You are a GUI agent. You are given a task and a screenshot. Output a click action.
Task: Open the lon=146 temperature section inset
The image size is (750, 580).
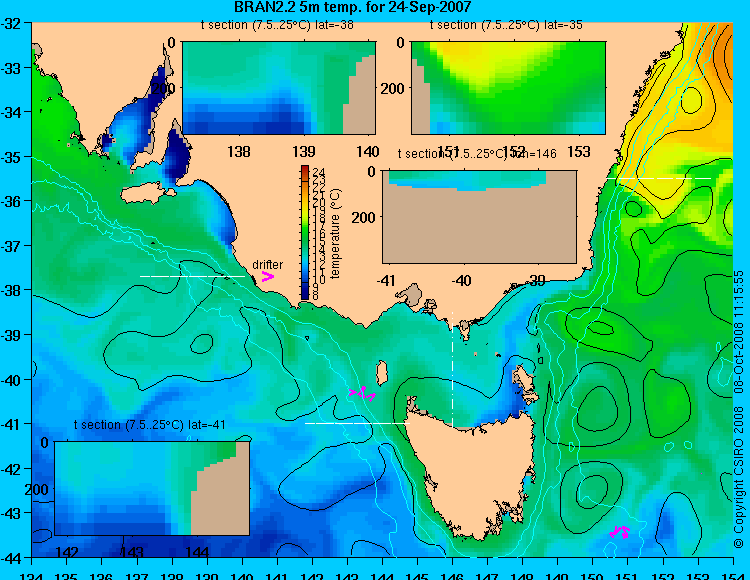pyautogui.click(x=479, y=217)
